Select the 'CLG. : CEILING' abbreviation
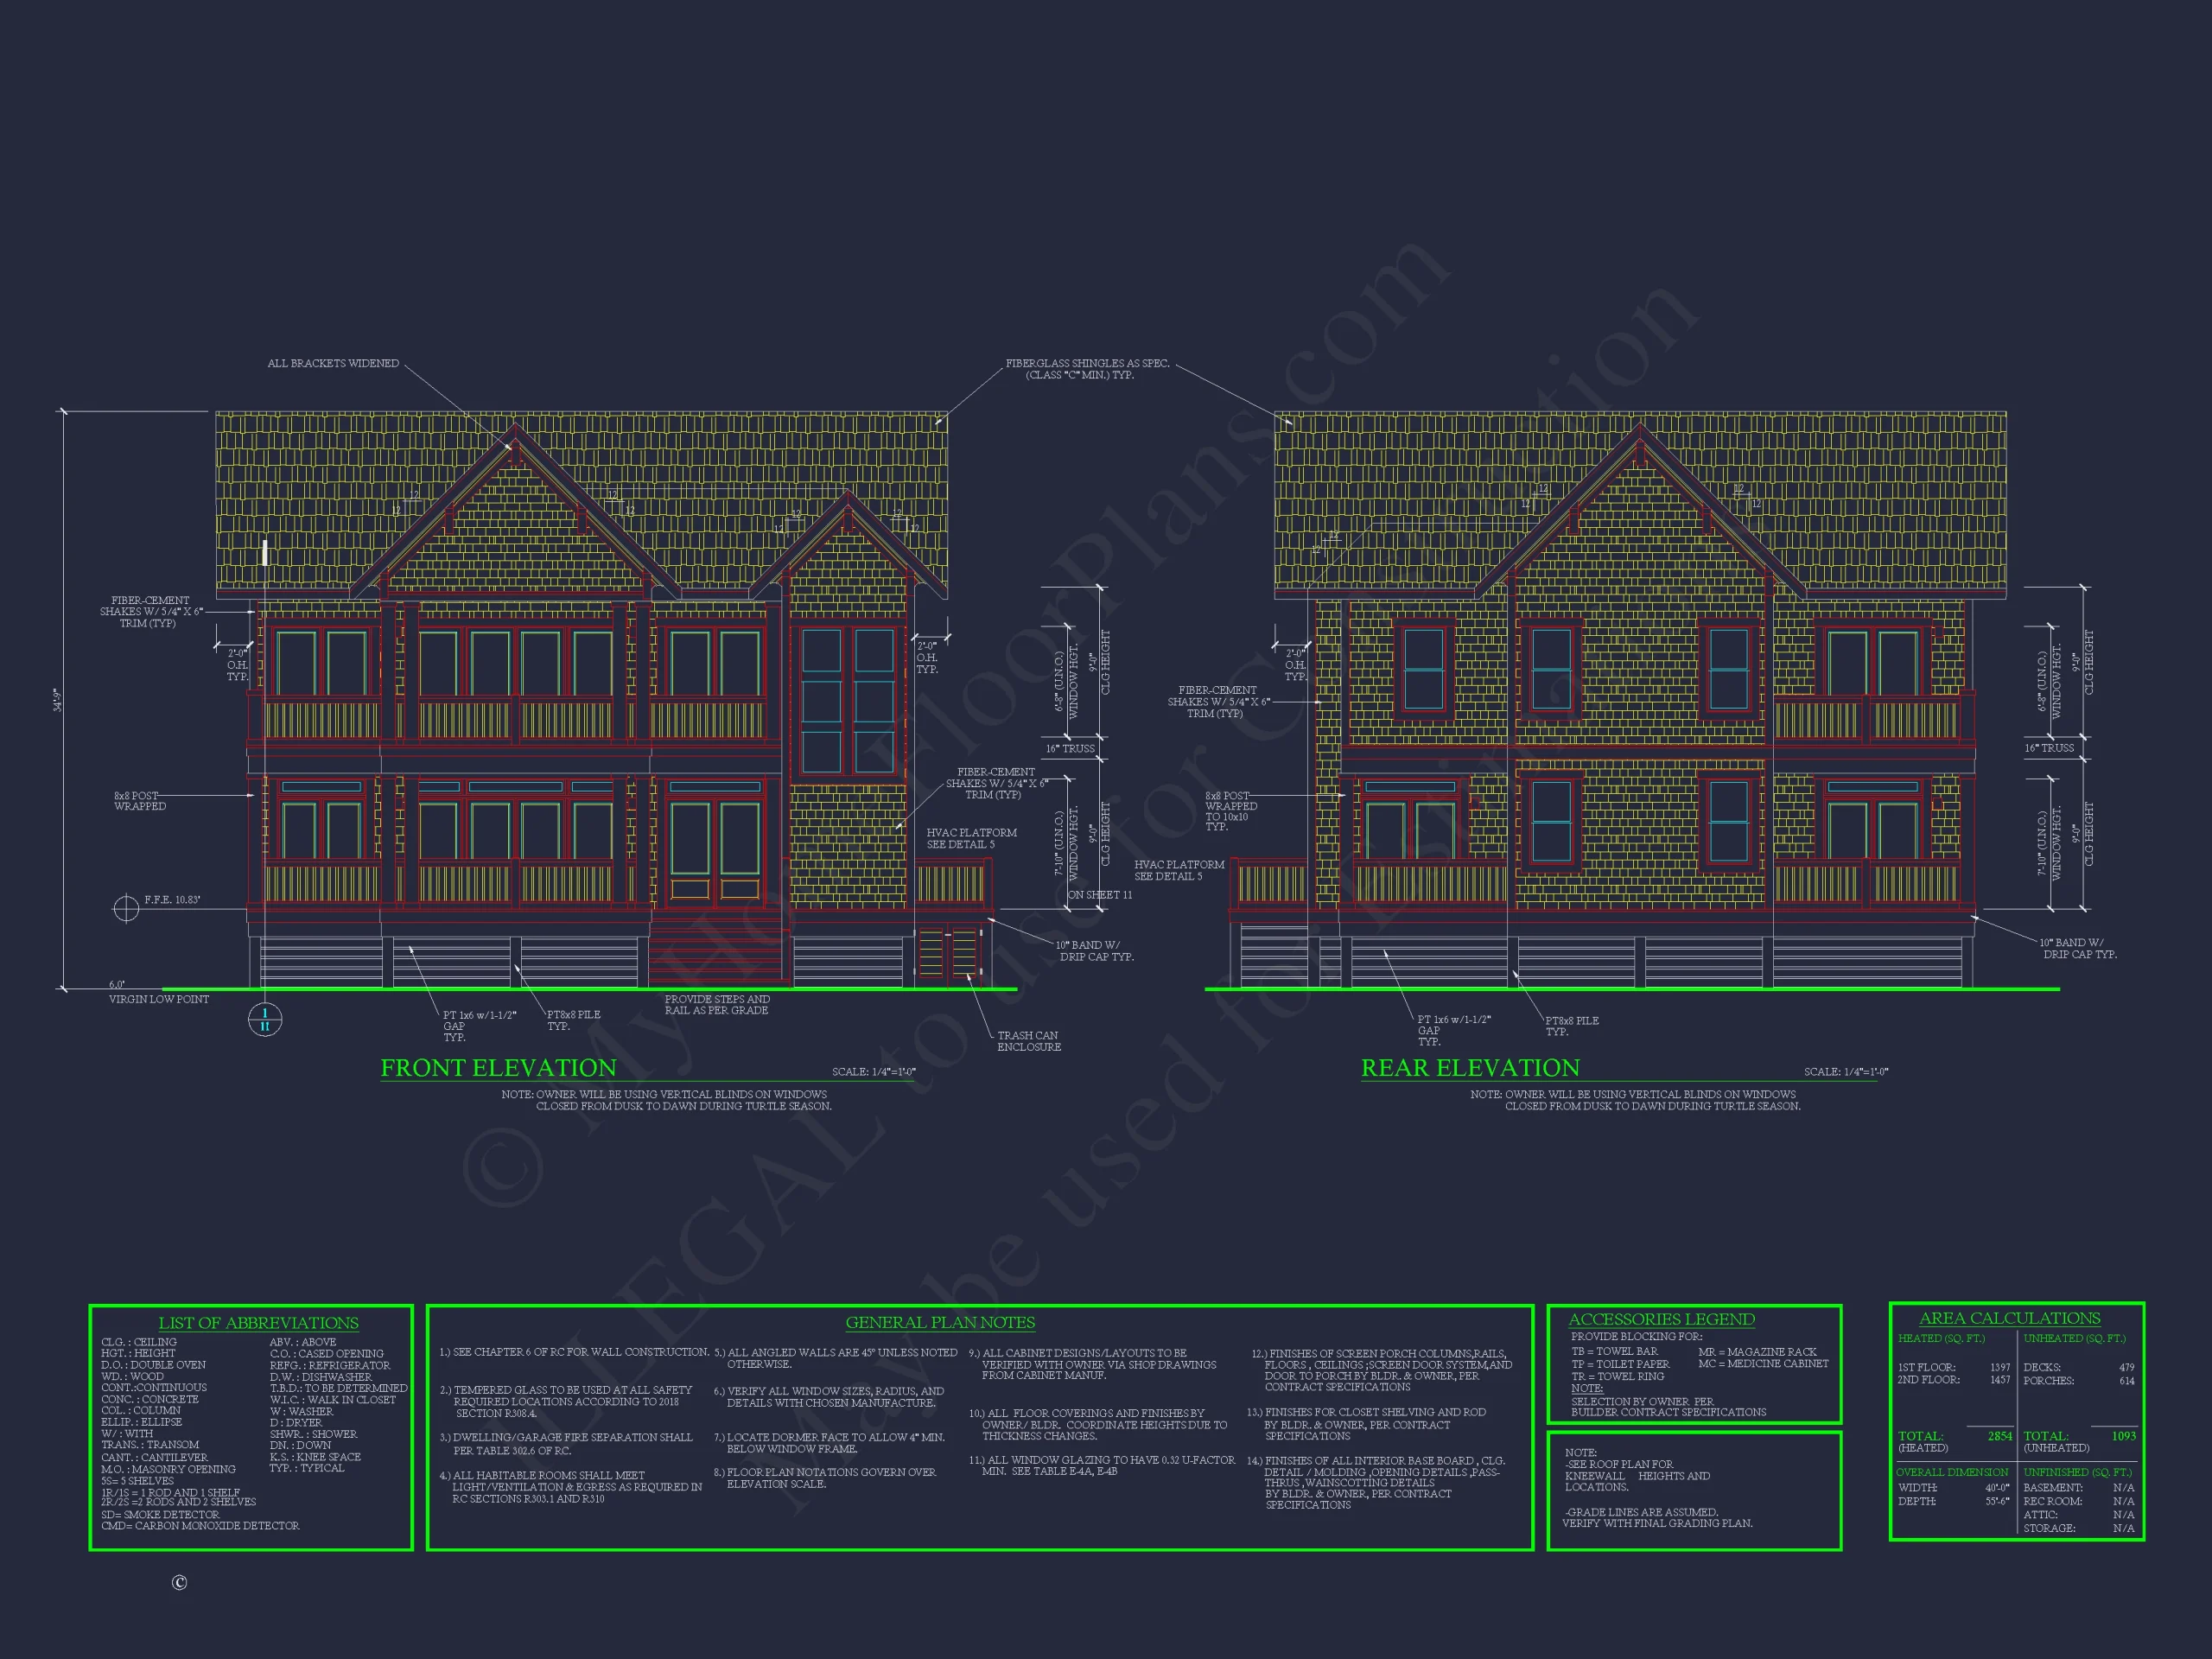 click(x=139, y=1342)
